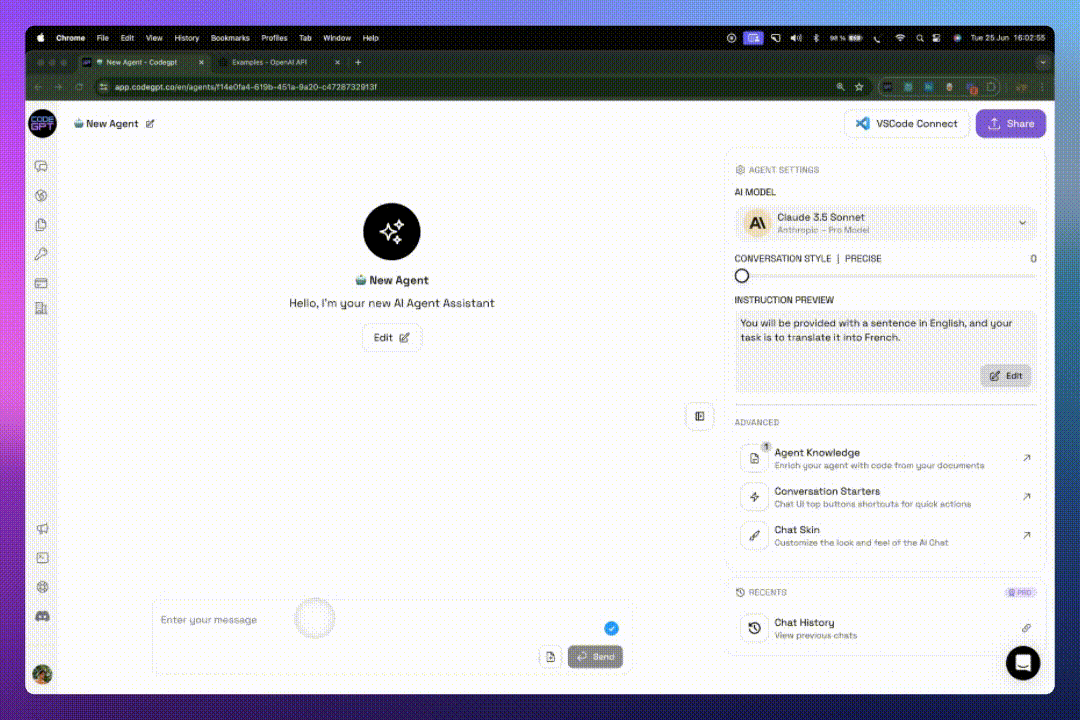Switch to the Examples - OpenAI API tab
1080x720 pixels.
[270, 62]
